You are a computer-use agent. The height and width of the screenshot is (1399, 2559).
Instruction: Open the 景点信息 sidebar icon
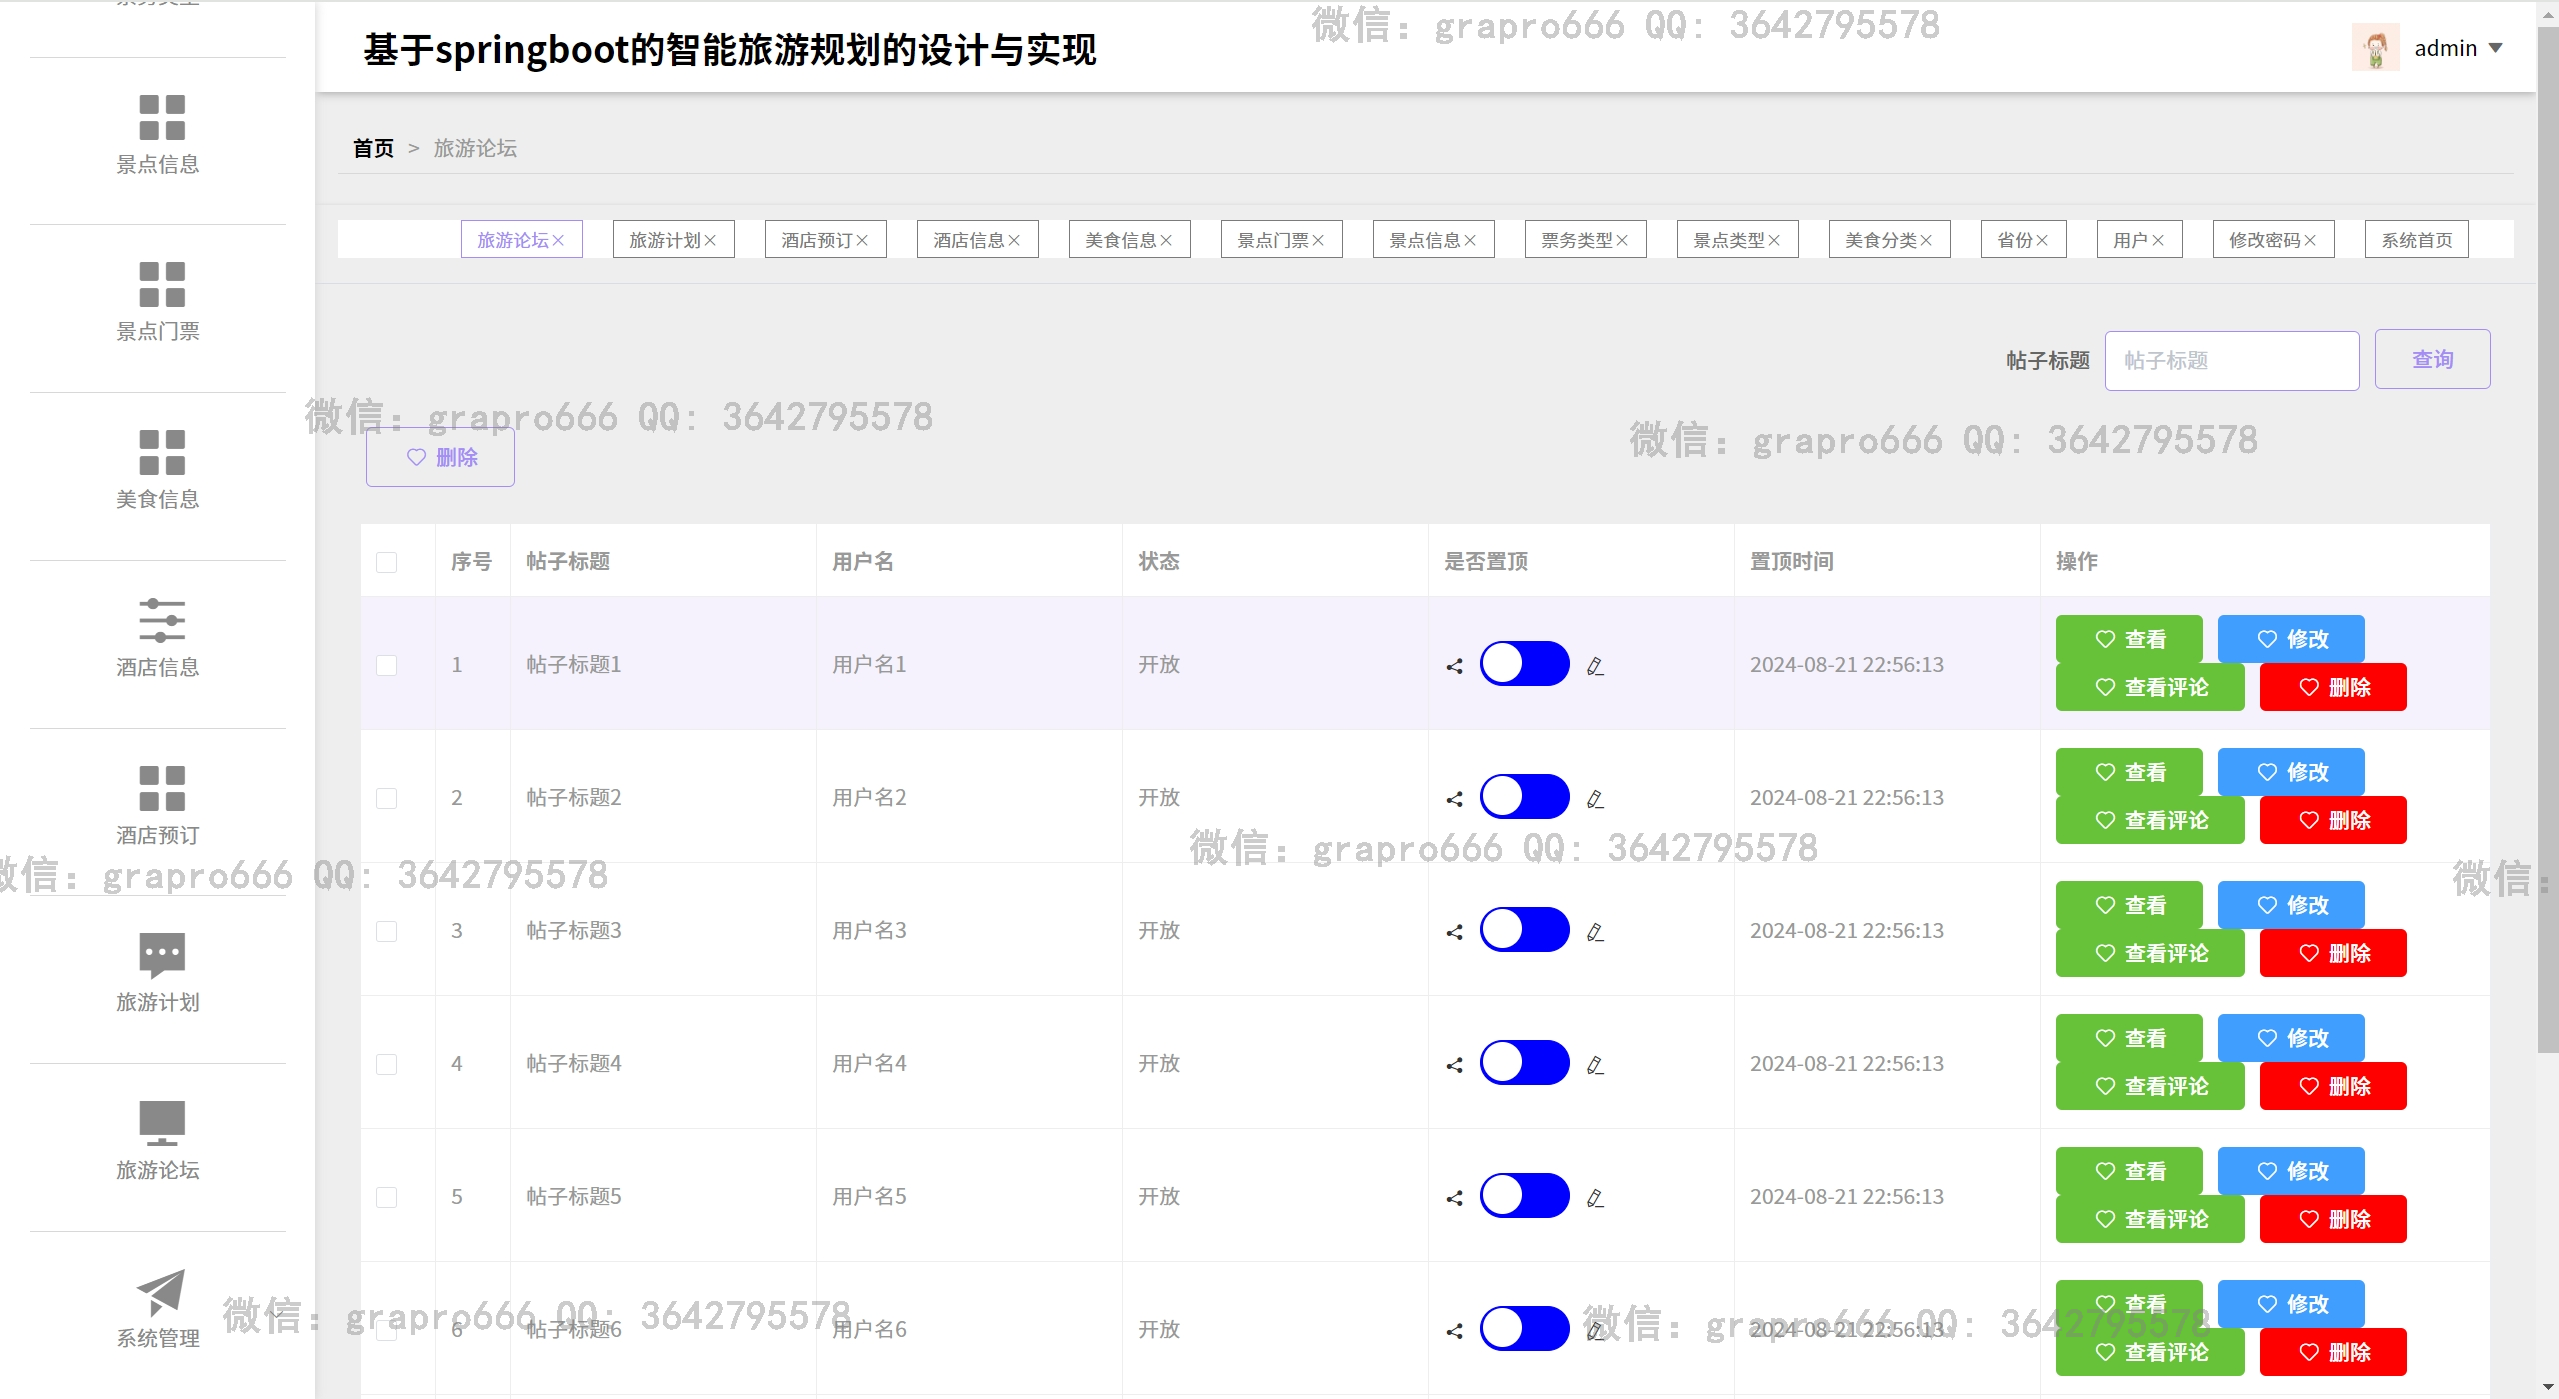pyautogui.click(x=161, y=117)
